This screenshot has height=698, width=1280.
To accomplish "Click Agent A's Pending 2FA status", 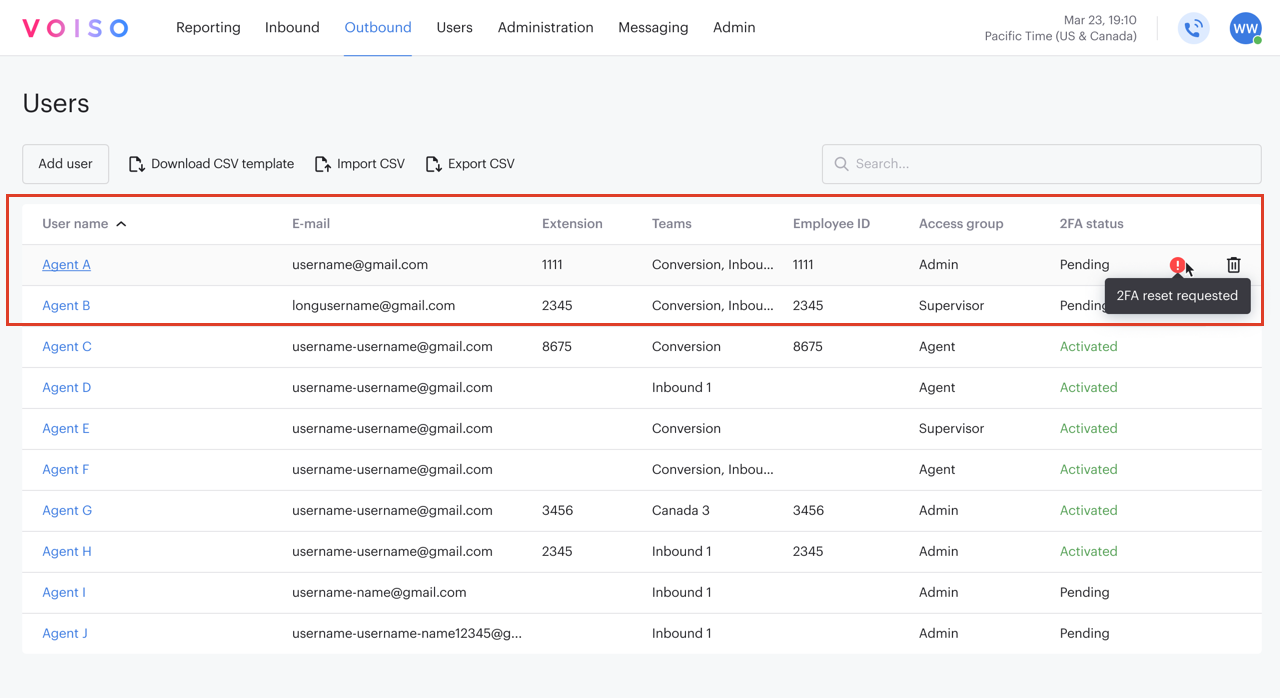I will pyautogui.click(x=1085, y=265).
